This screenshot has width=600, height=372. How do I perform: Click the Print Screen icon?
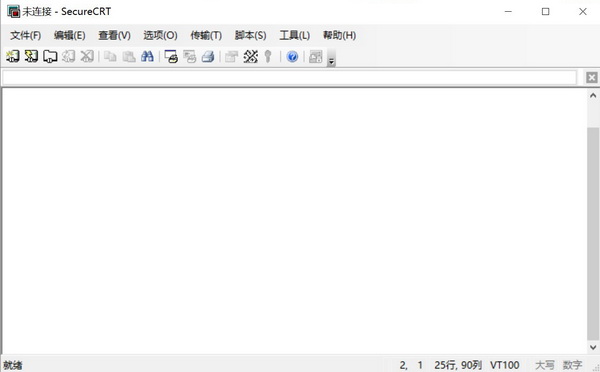point(171,57)
